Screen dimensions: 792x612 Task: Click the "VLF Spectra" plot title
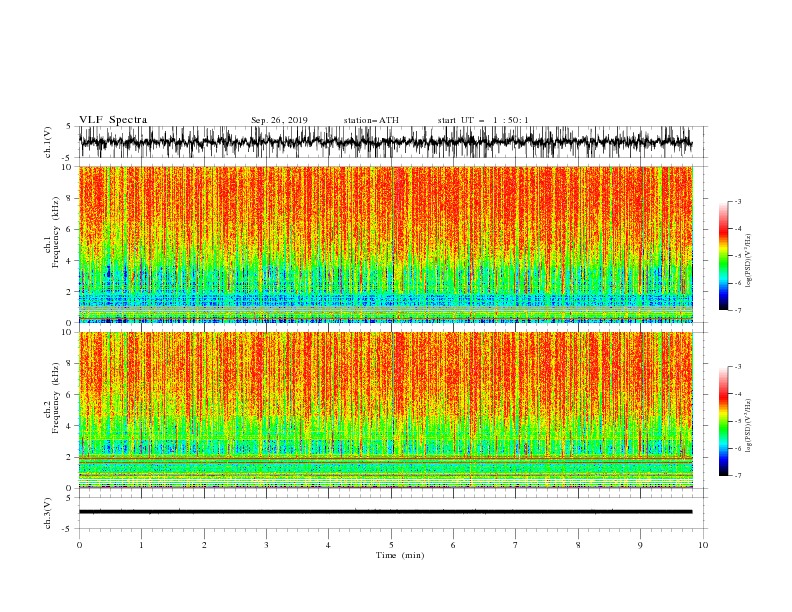(x=113, y=120)
